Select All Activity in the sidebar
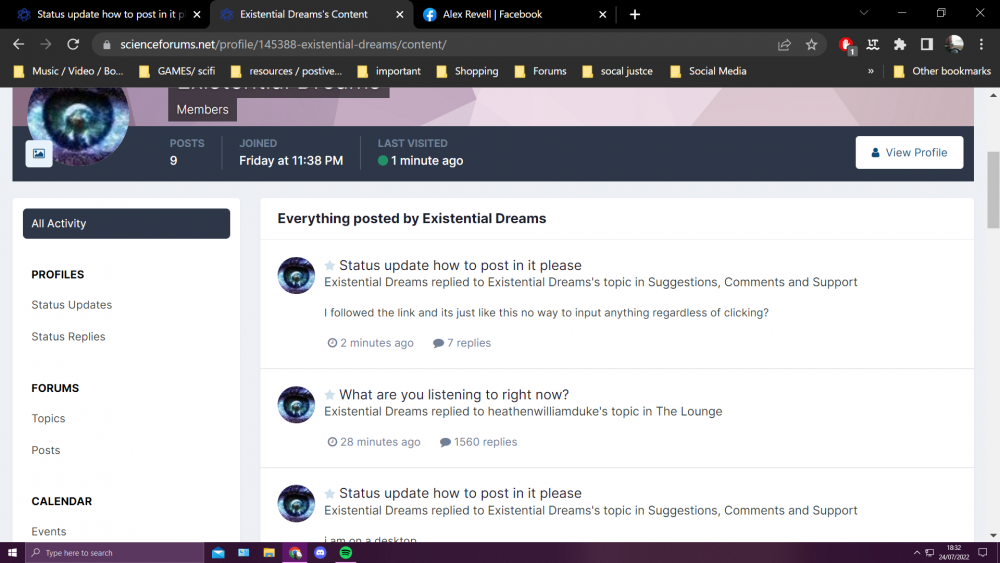Image resolution: width=1000 pixels, height=563 pixels. [126, 224]
